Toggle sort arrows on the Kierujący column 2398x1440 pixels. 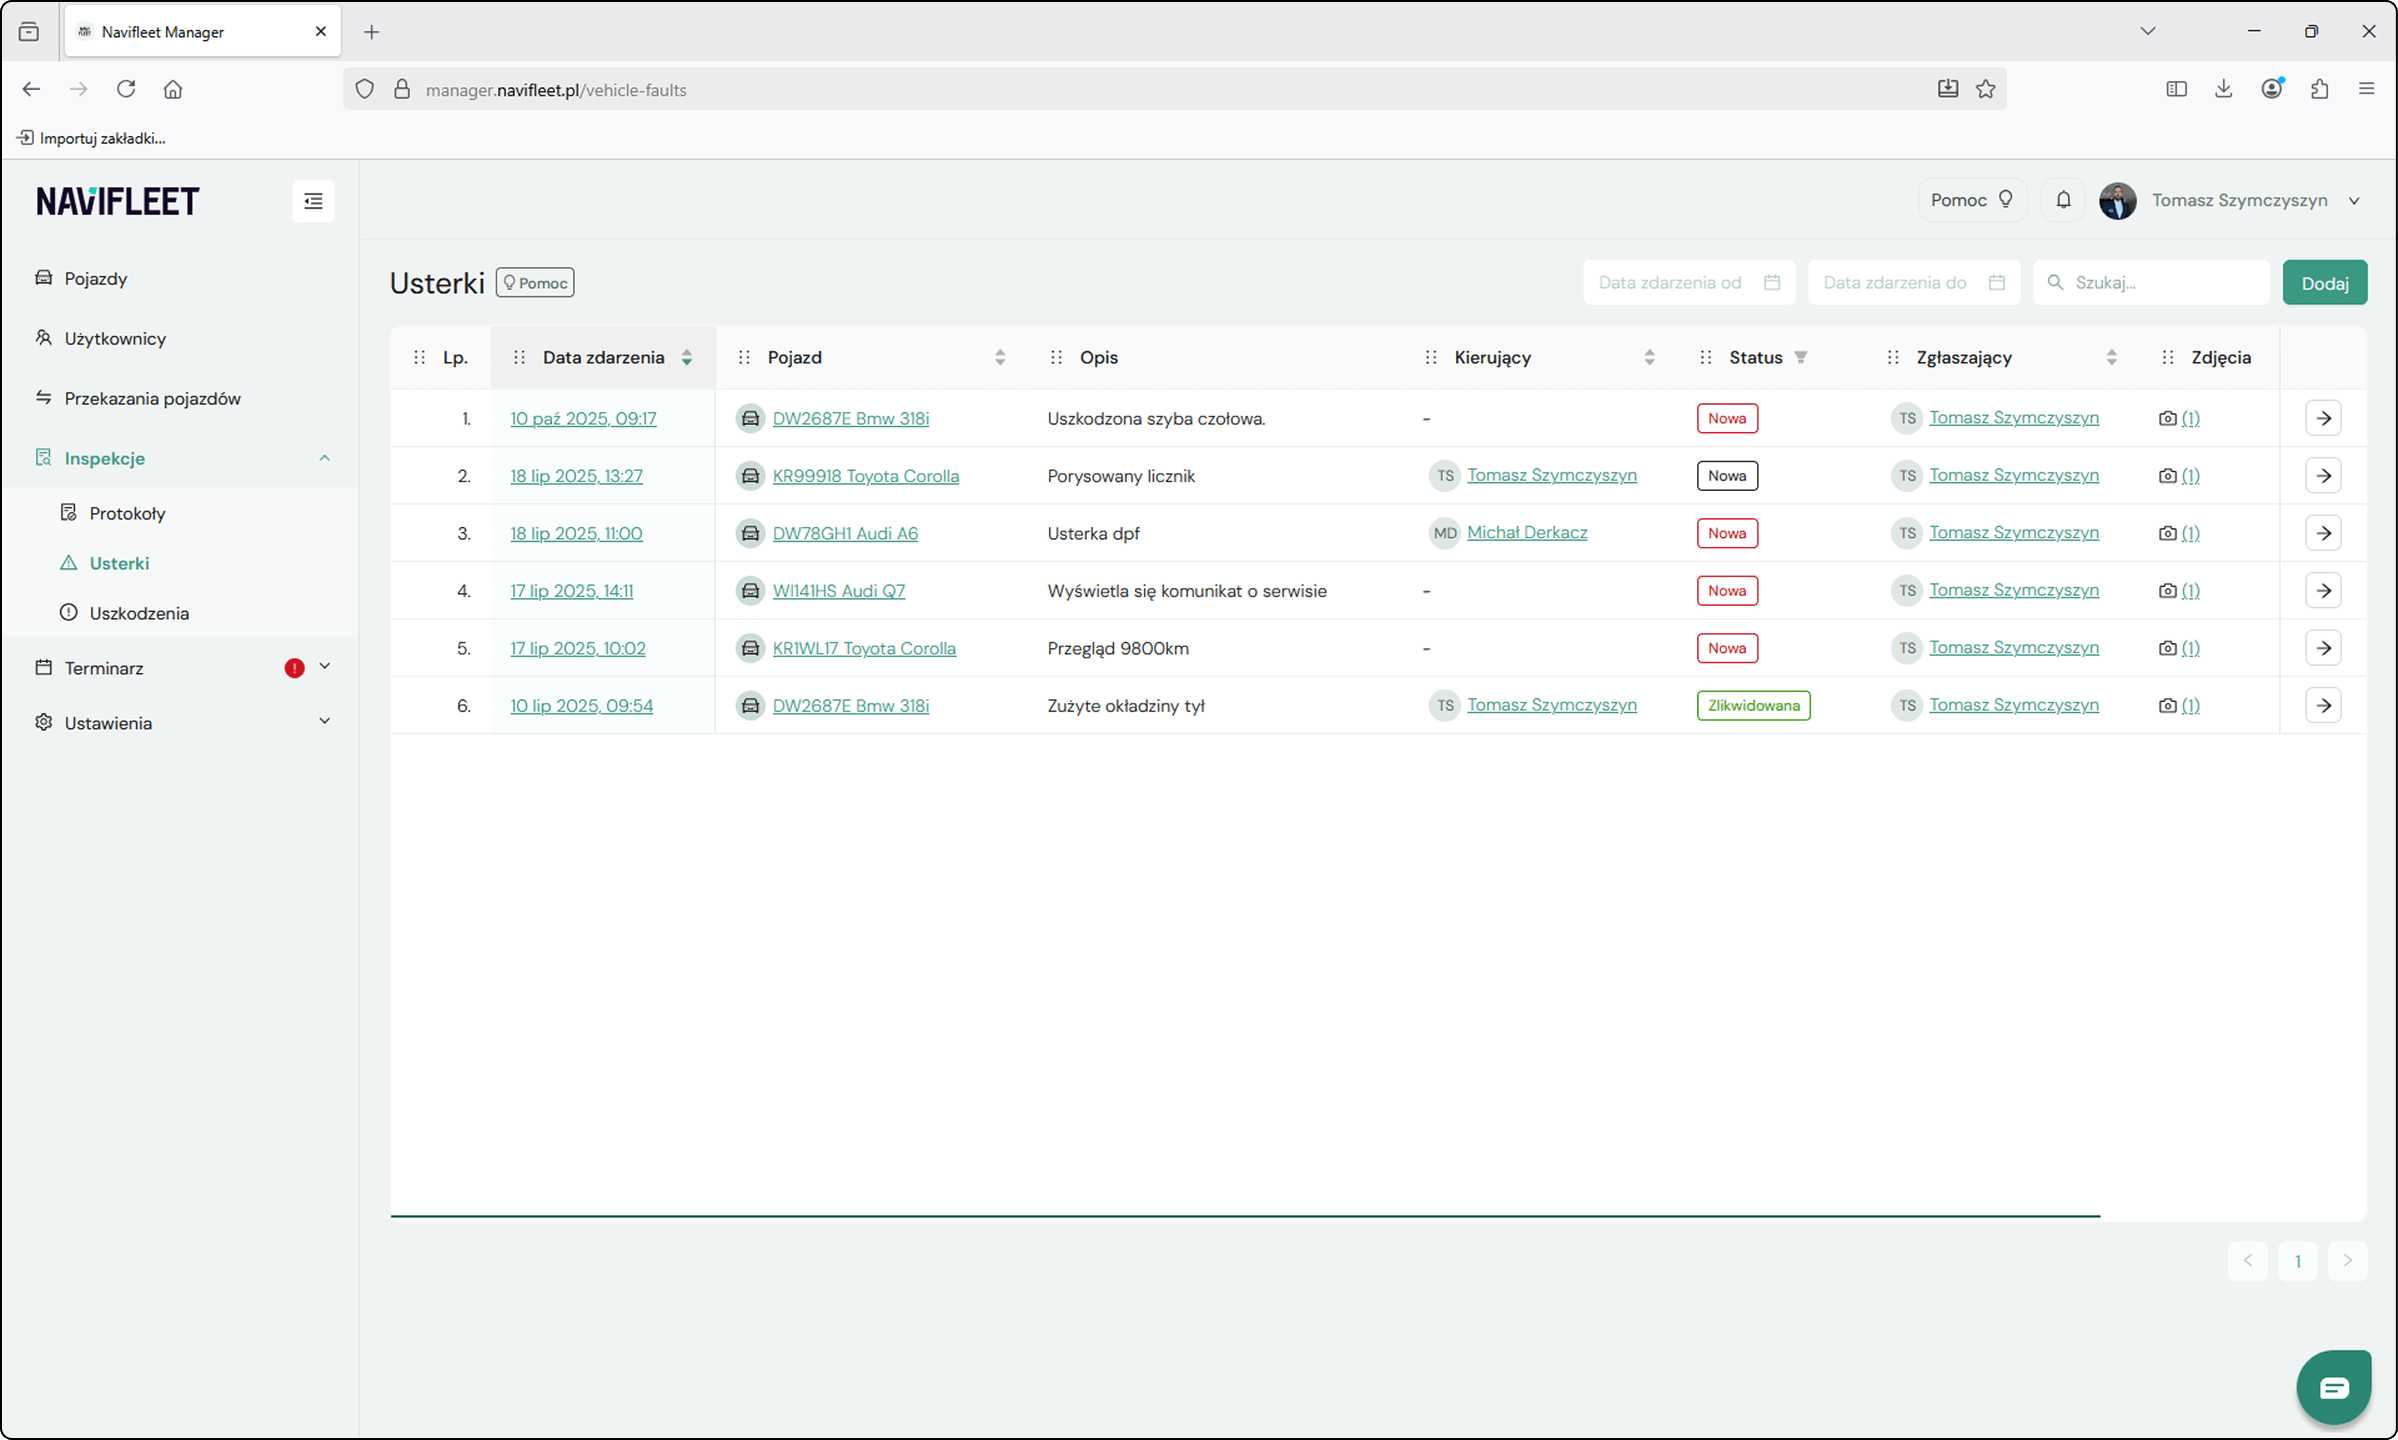[1649, 358]
